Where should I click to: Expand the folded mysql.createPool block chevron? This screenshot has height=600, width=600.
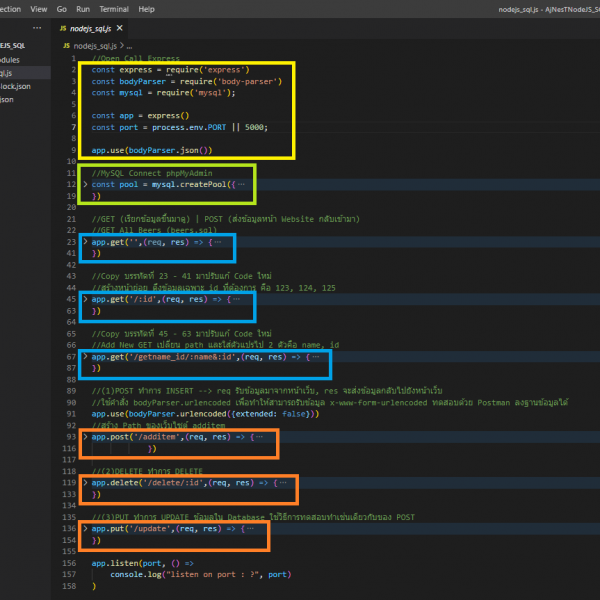coord(85,185)
